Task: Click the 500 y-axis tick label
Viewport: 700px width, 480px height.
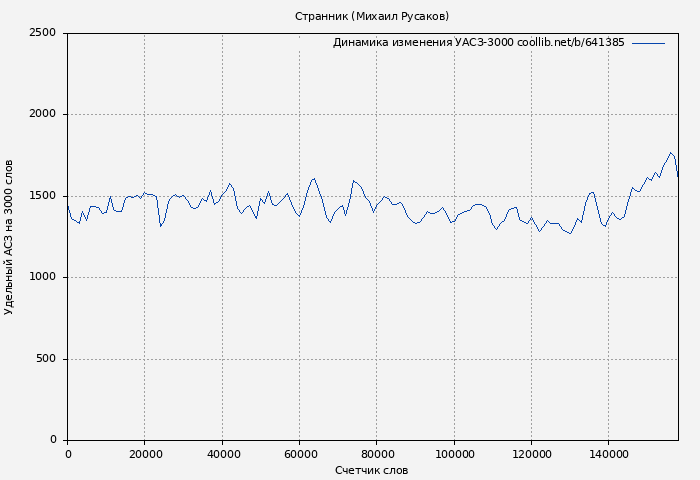Action: pyautogui.click(x=46, y=359)
